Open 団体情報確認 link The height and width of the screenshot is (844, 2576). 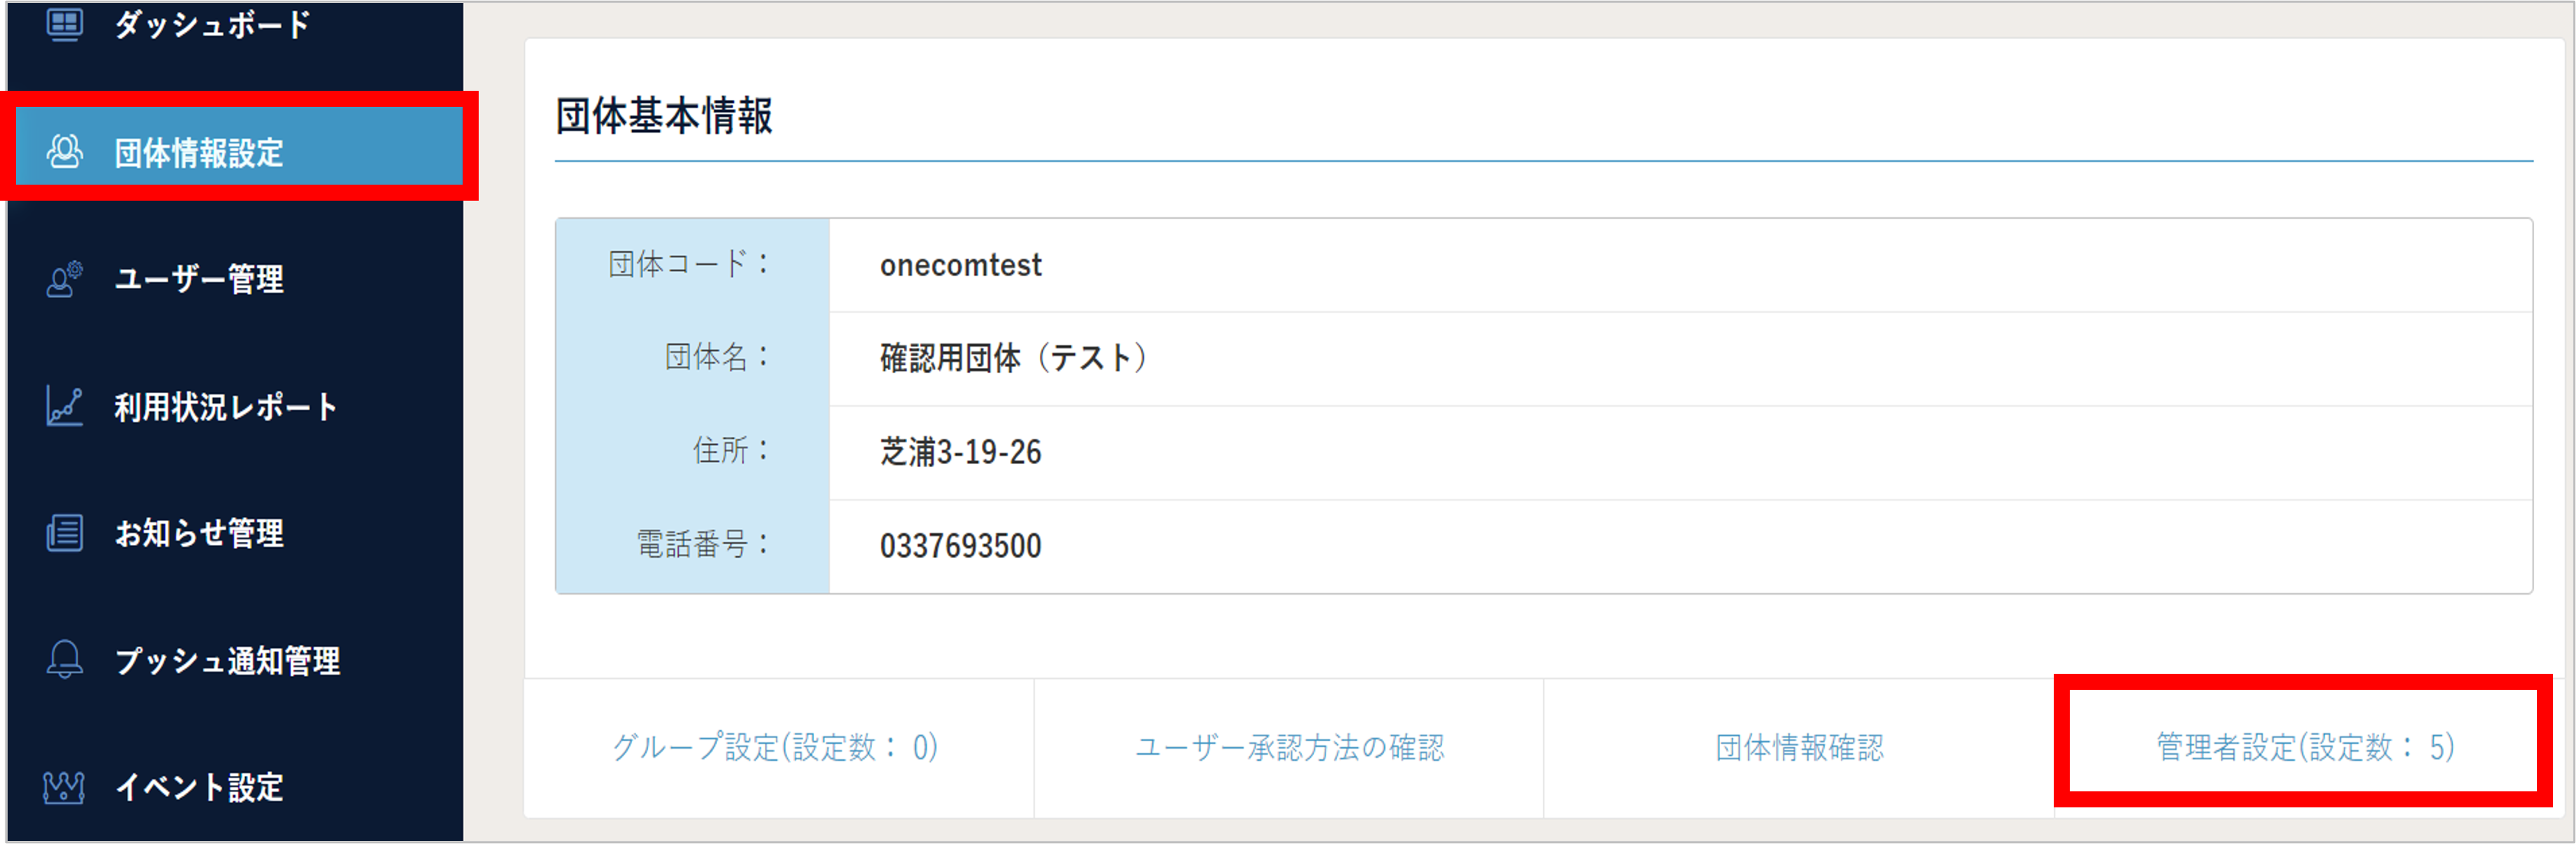[1799, 747]
